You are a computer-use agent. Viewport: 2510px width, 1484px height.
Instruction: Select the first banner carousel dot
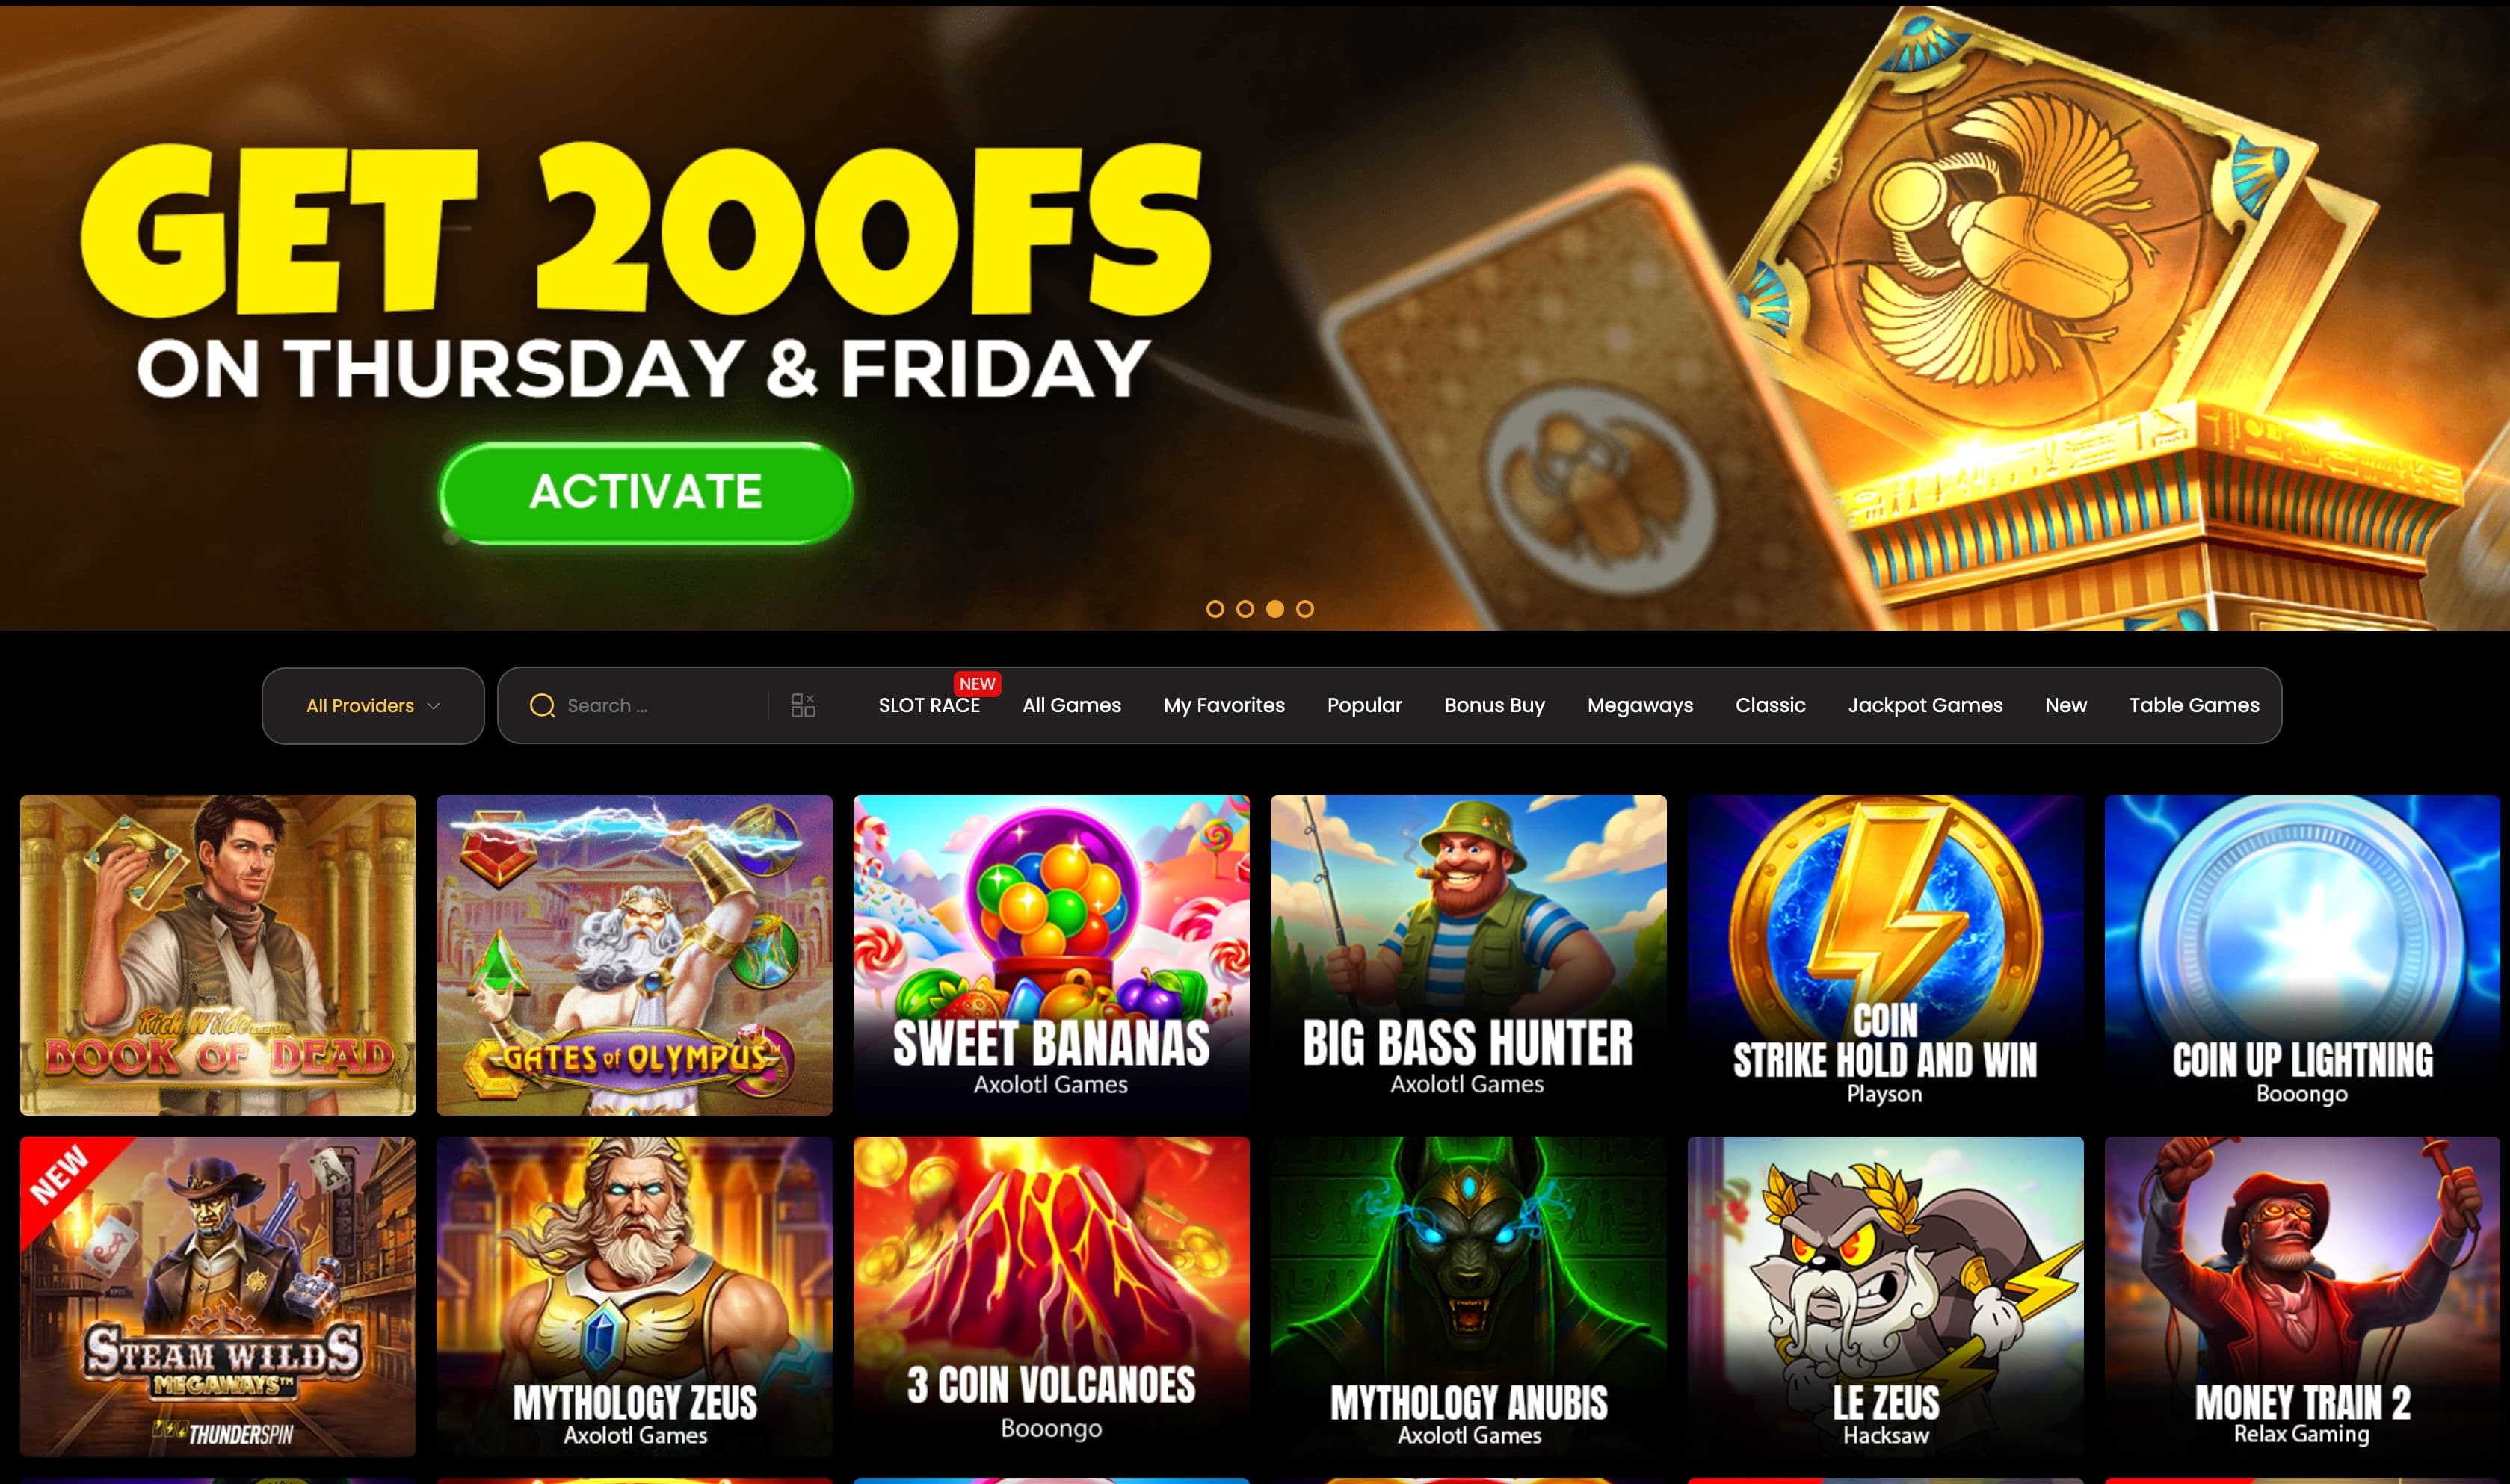tap(1215, 609)
